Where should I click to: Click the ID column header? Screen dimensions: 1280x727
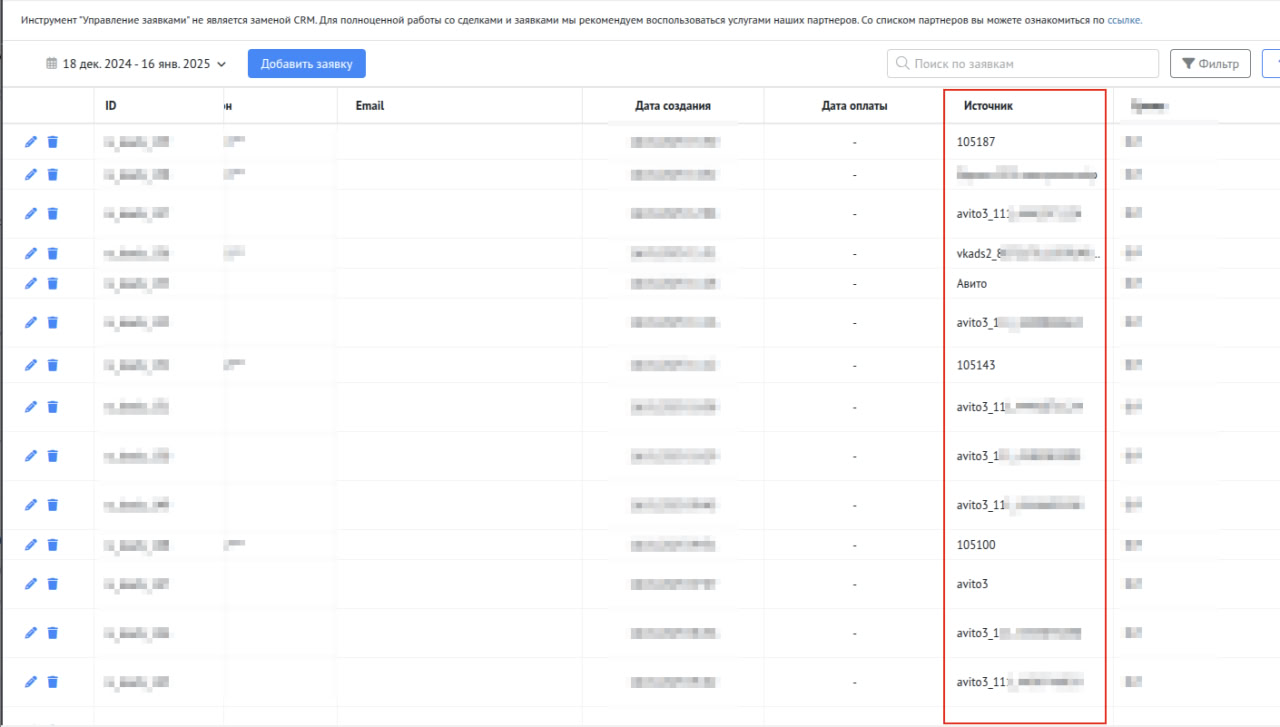(111, 106)
